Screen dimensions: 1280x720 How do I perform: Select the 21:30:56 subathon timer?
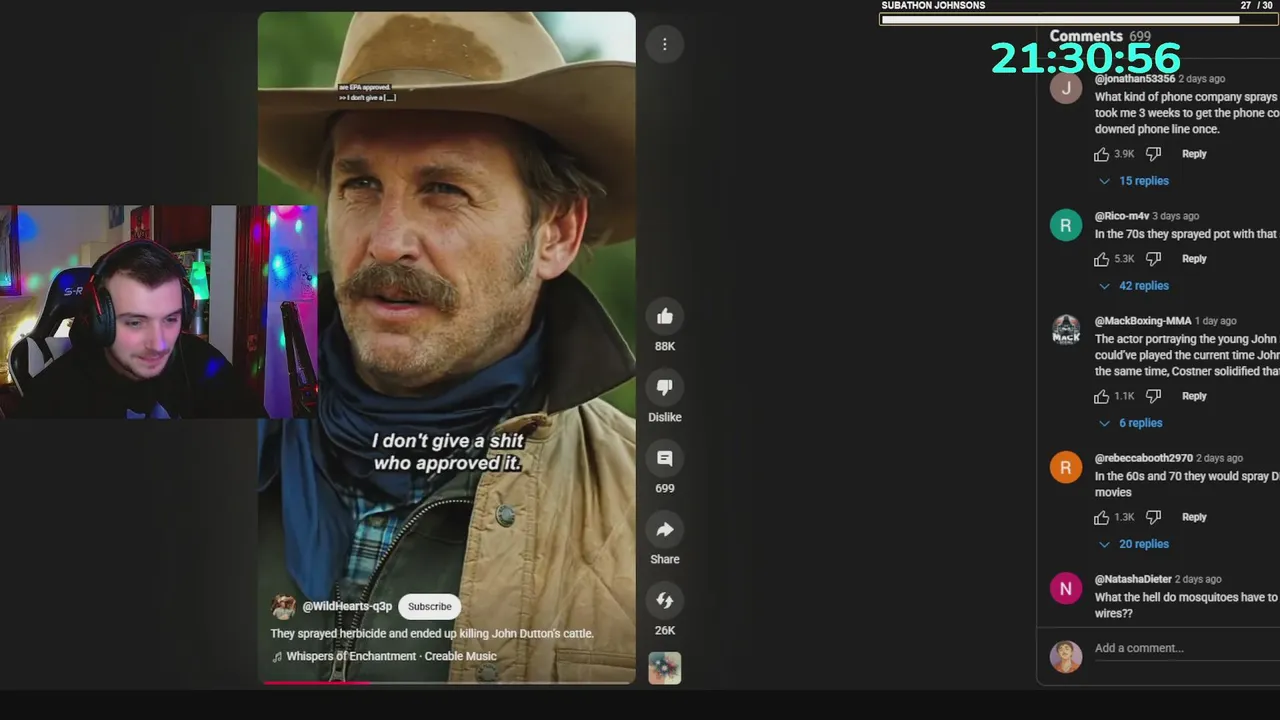pyautogui.click(x=1086, y=58)
